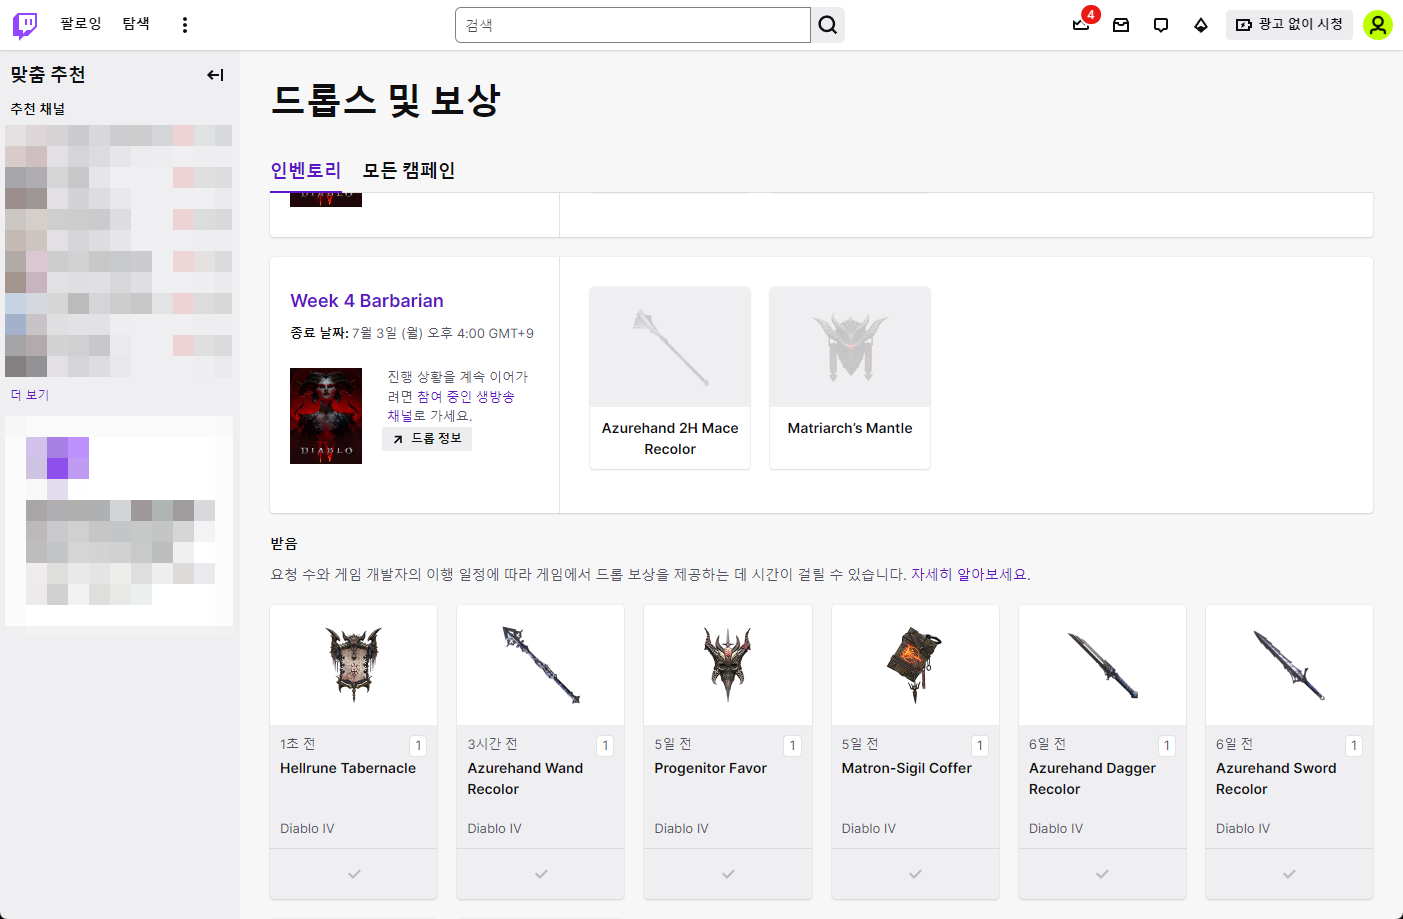Click the 드롭 정보 button
This screenshot has width=1403, height=919.
pyautogui.click(x=427, y=439)
